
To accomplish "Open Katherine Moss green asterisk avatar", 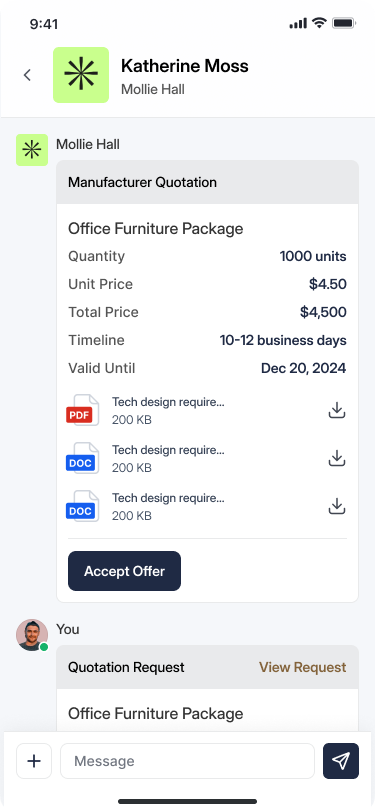I will coord(81,75).
